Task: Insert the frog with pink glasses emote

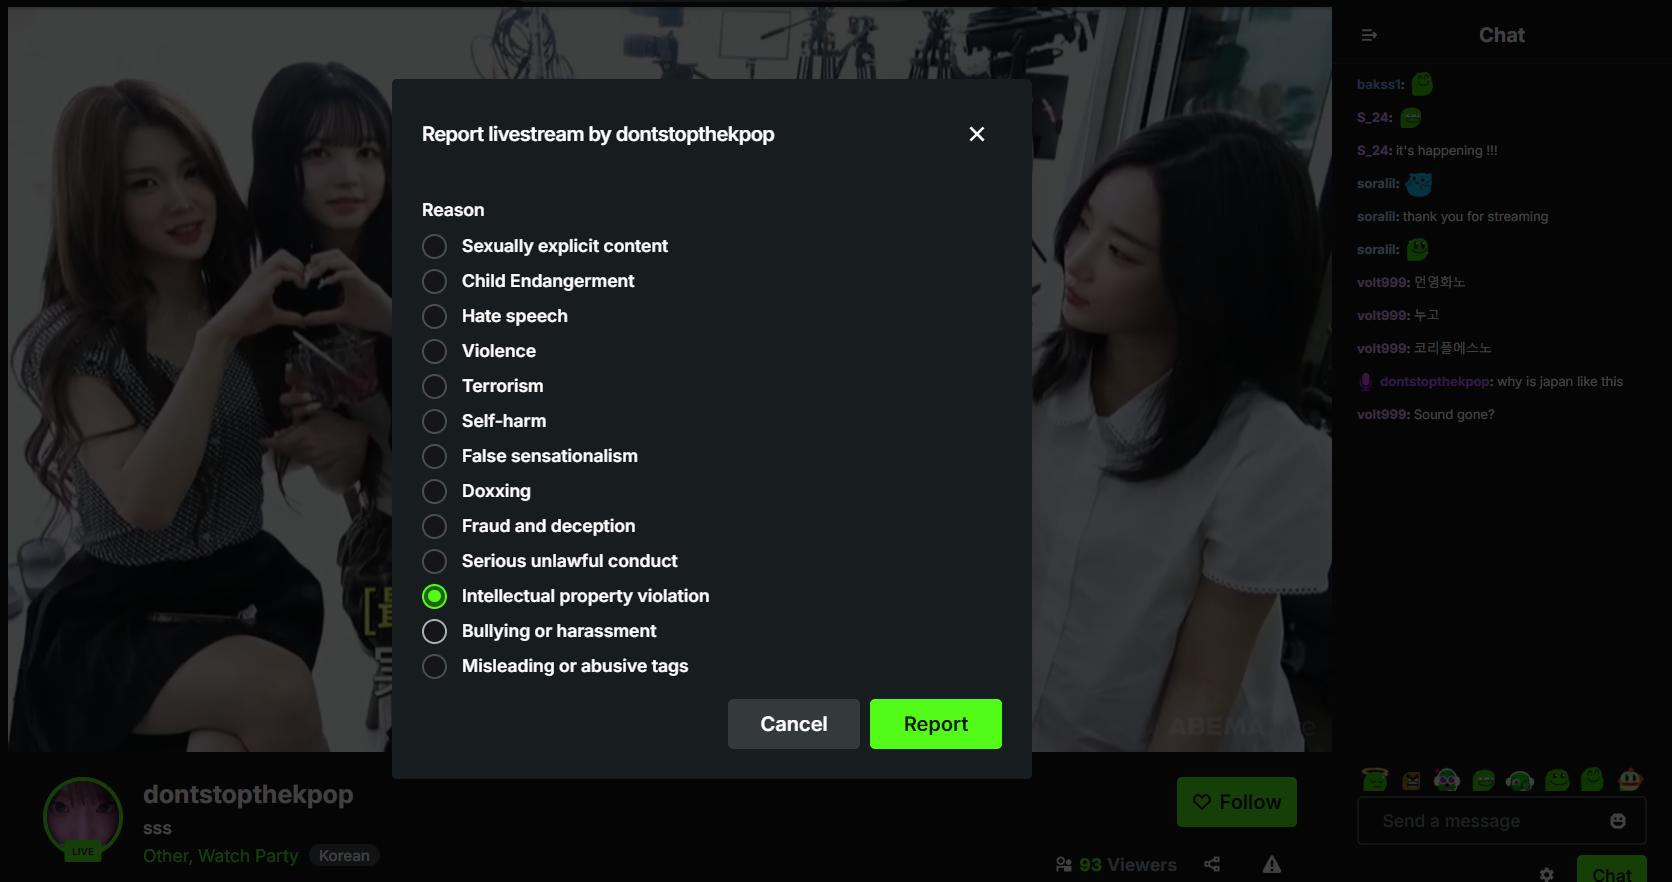Action: pos(1447,779)
